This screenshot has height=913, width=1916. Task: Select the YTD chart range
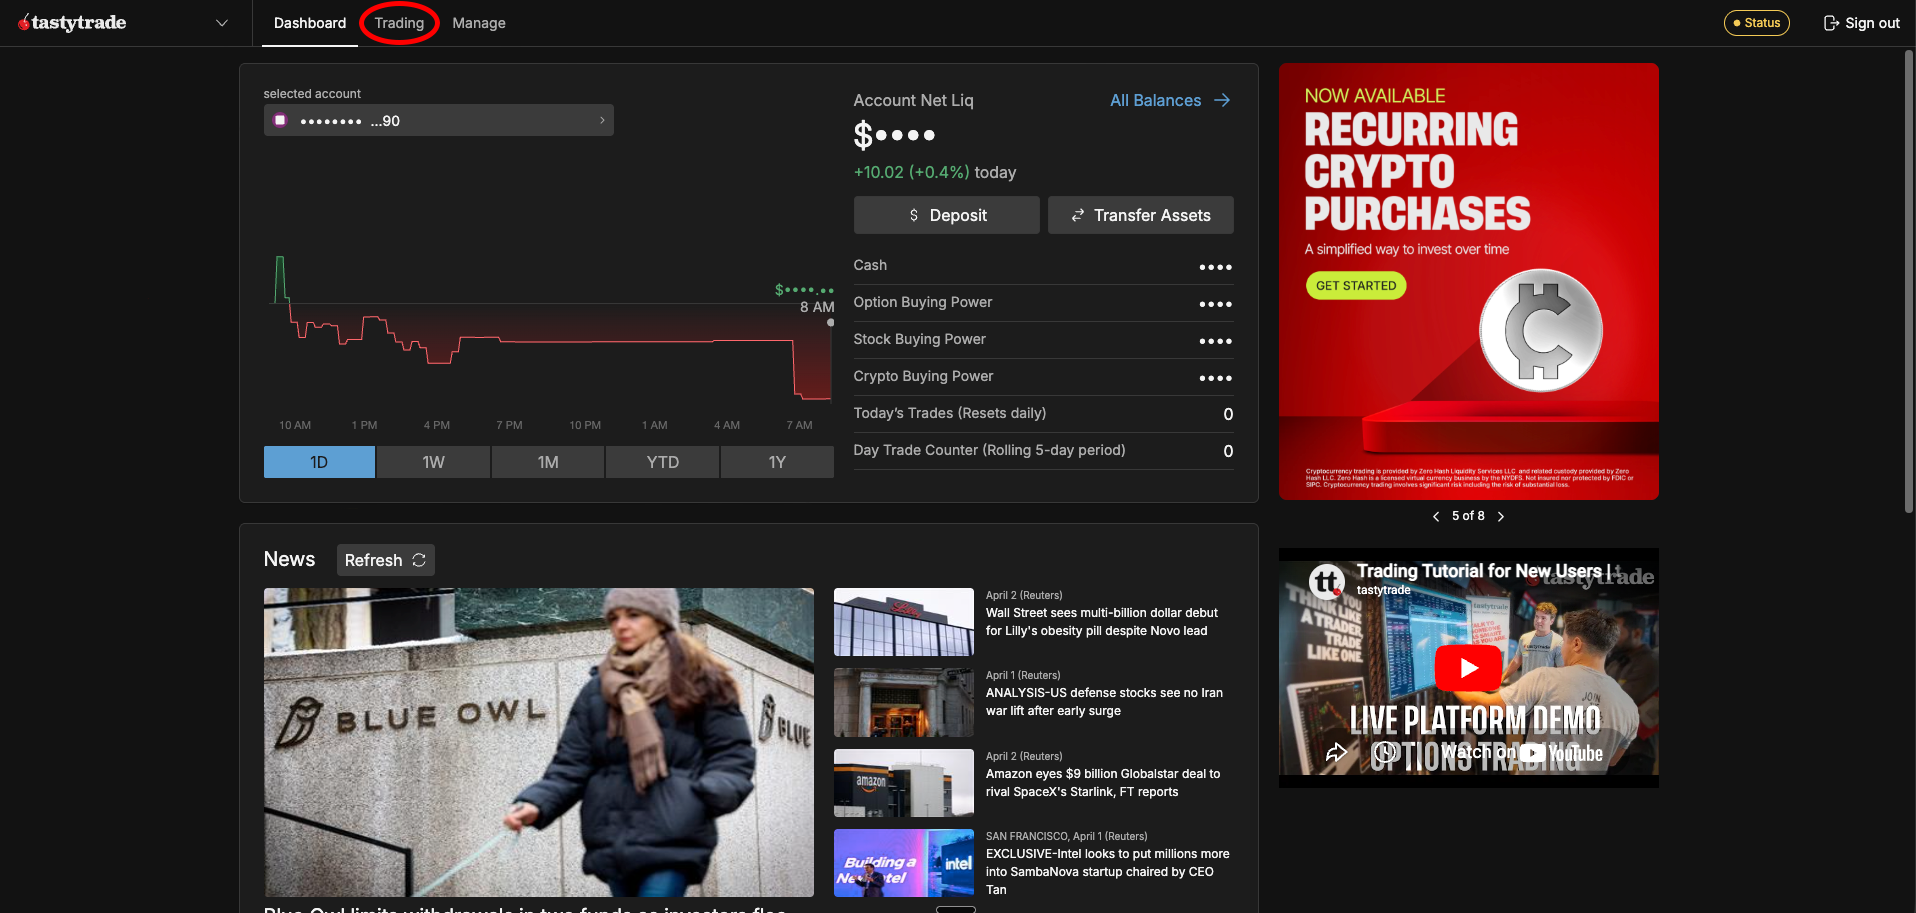662,462
